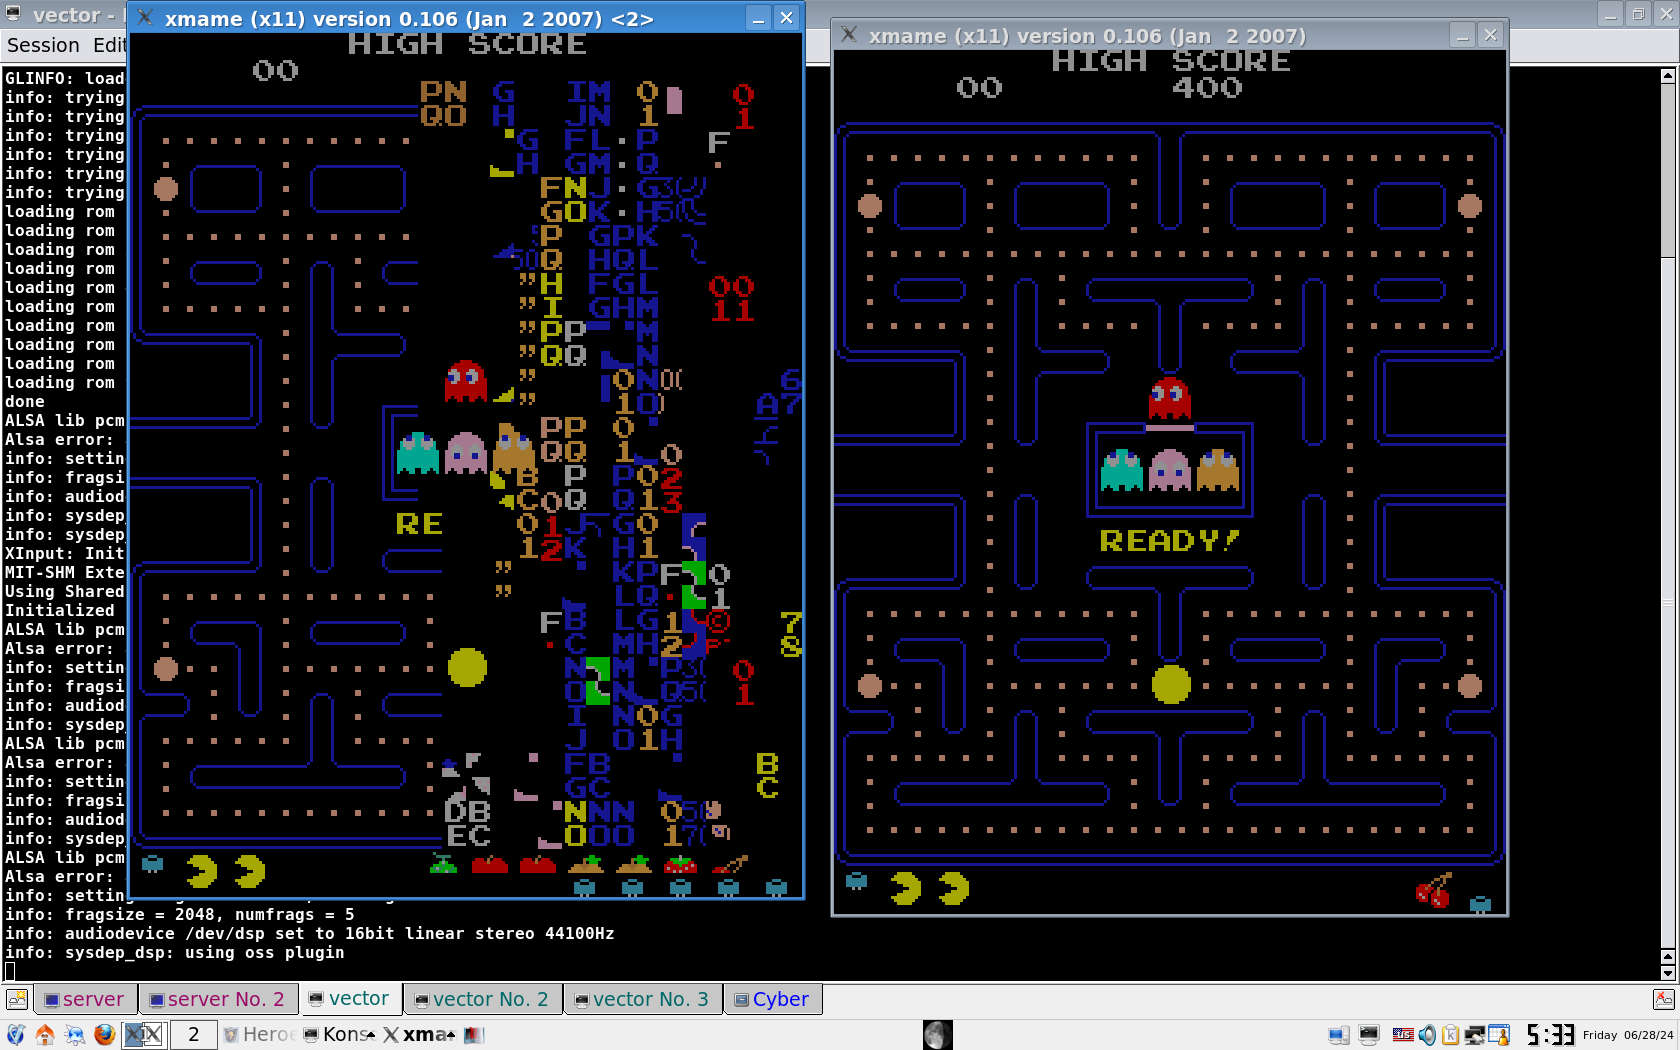The width and height of the screenshot is (1680, 1050).
Task: Open the Heroes taskbar entry
Action: 258,1034
